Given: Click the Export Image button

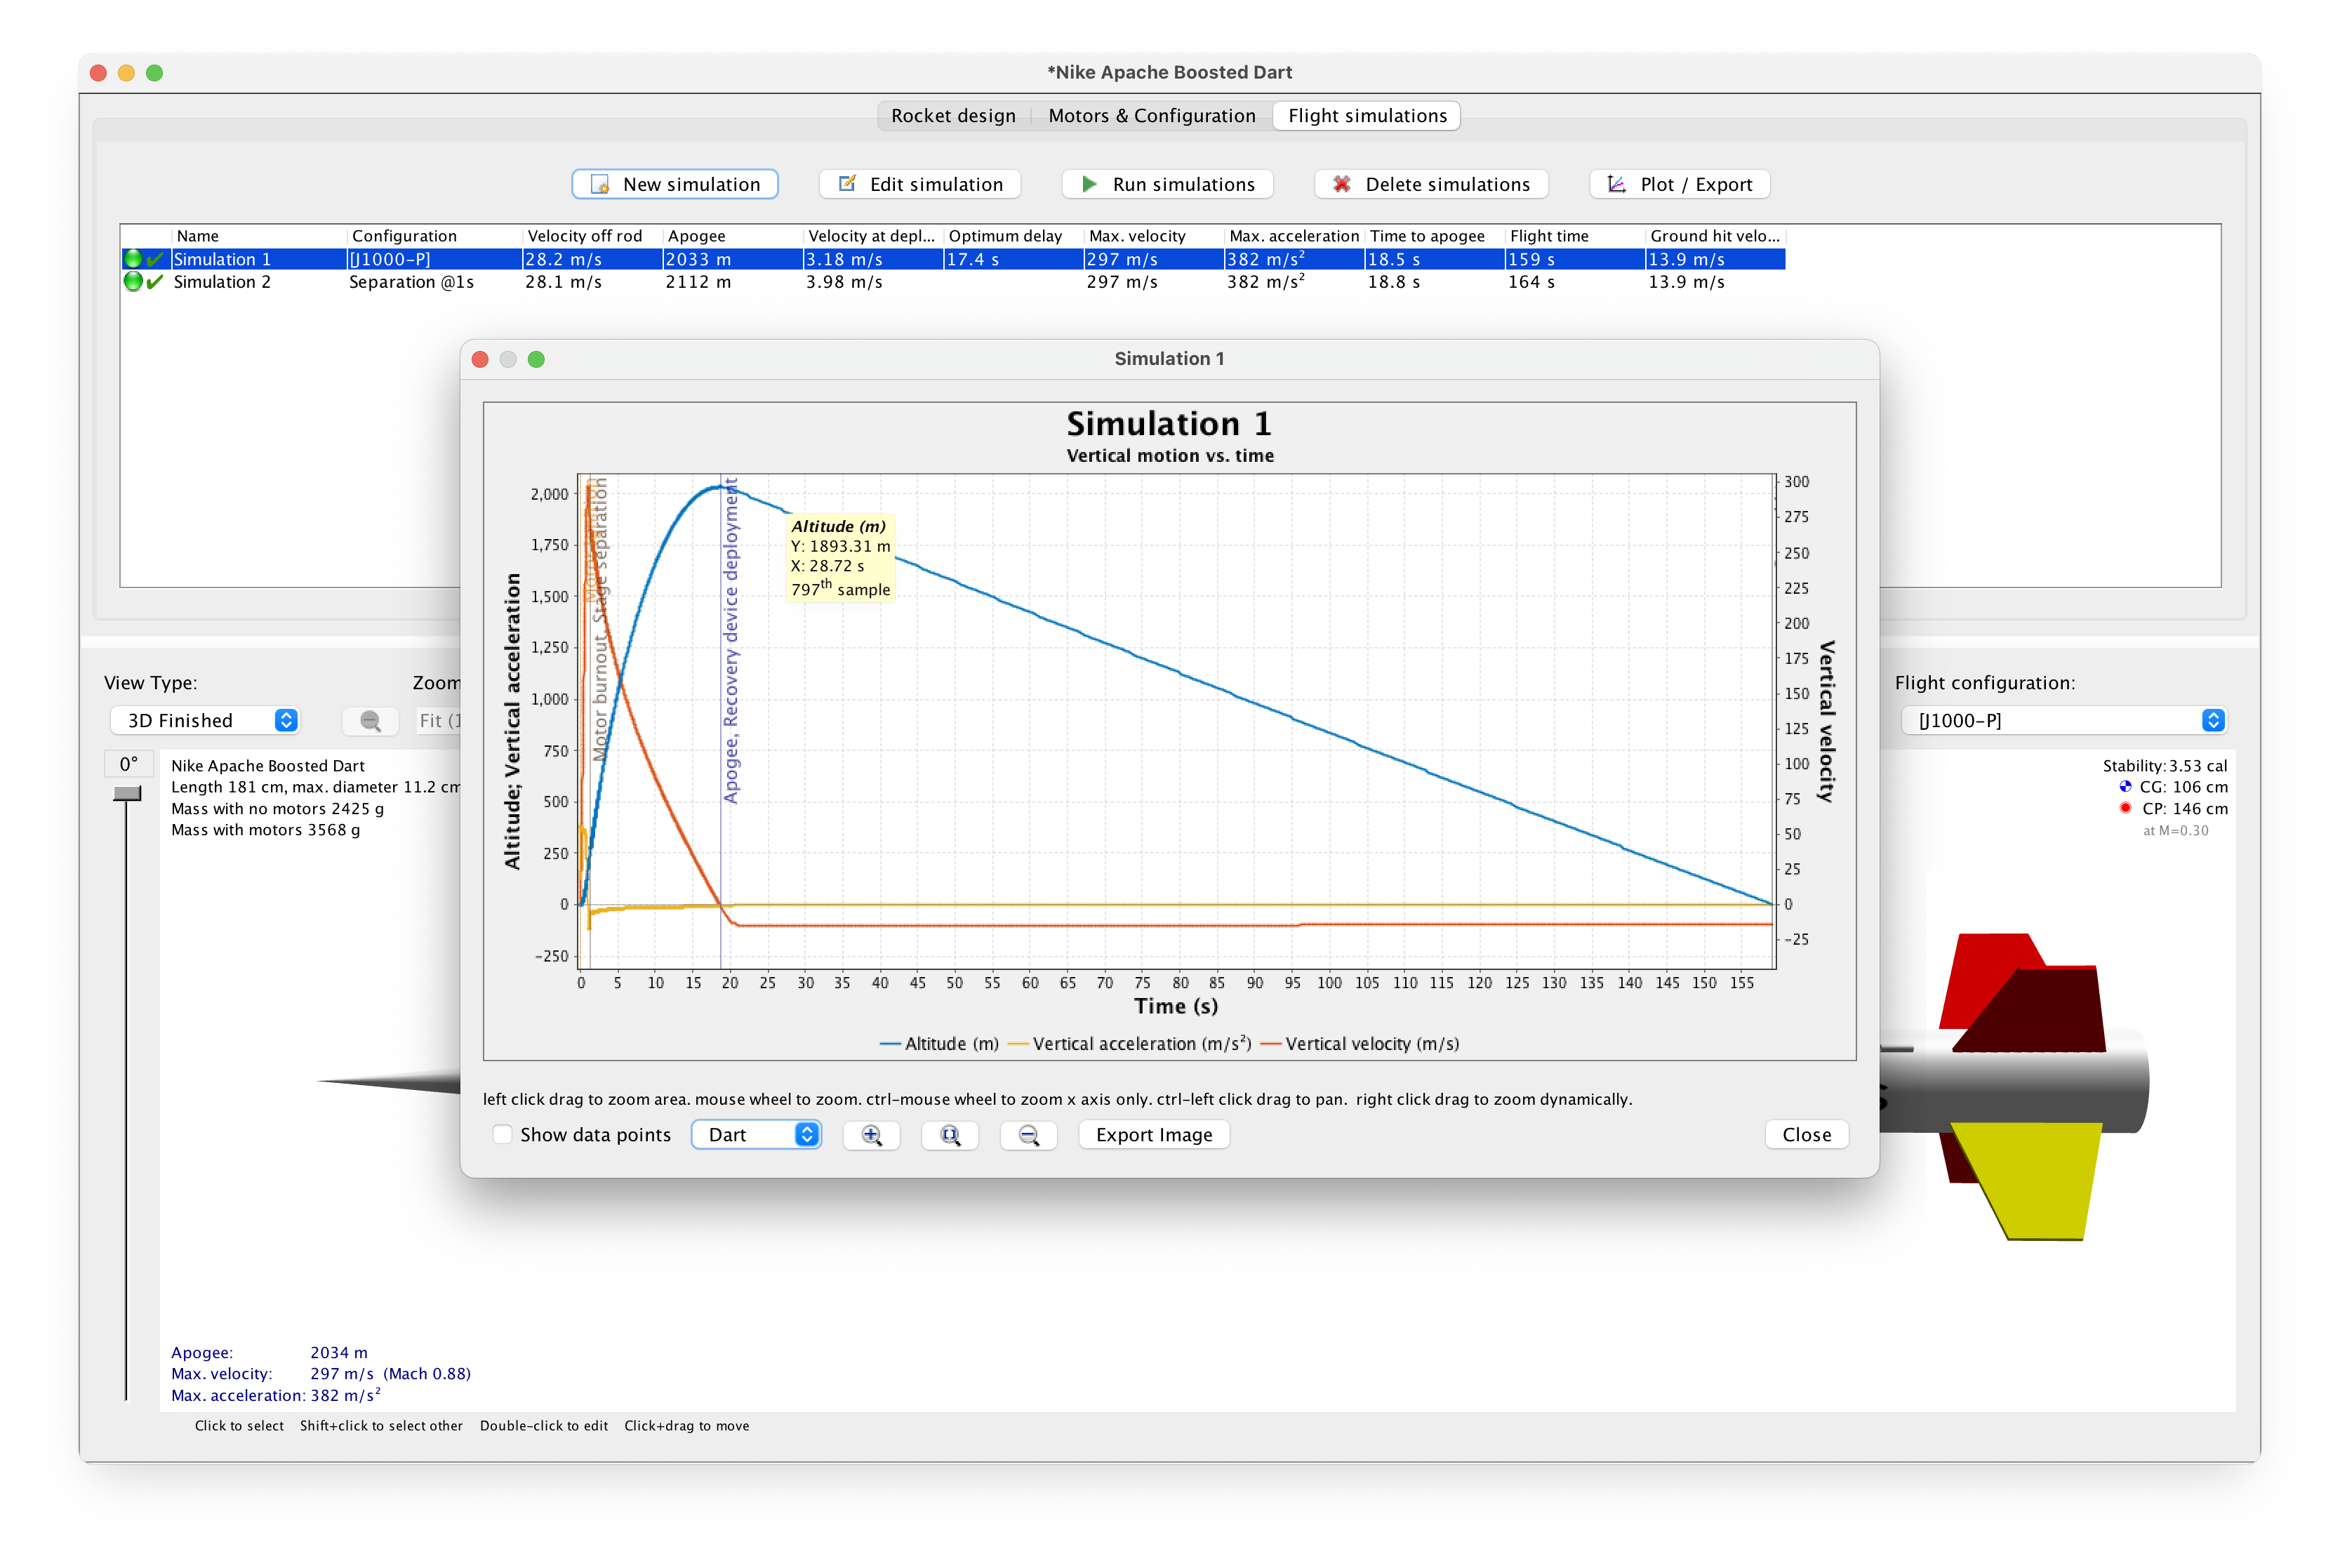Looking at the screenshot, I should coord(1154,1135).
